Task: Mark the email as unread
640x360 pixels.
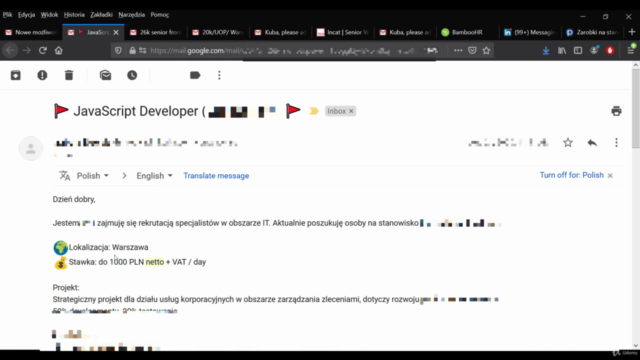Action: (x=105, y=75)
